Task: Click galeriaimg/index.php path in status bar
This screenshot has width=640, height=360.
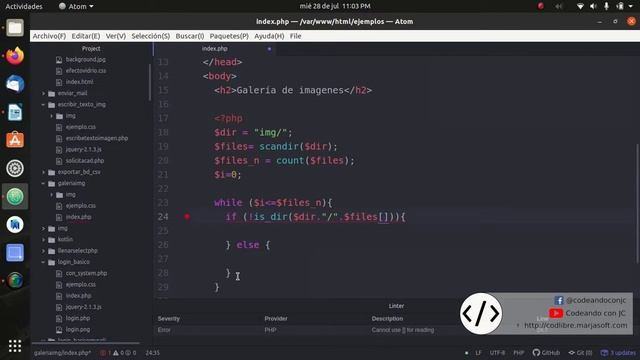Action: coord(62,353)
